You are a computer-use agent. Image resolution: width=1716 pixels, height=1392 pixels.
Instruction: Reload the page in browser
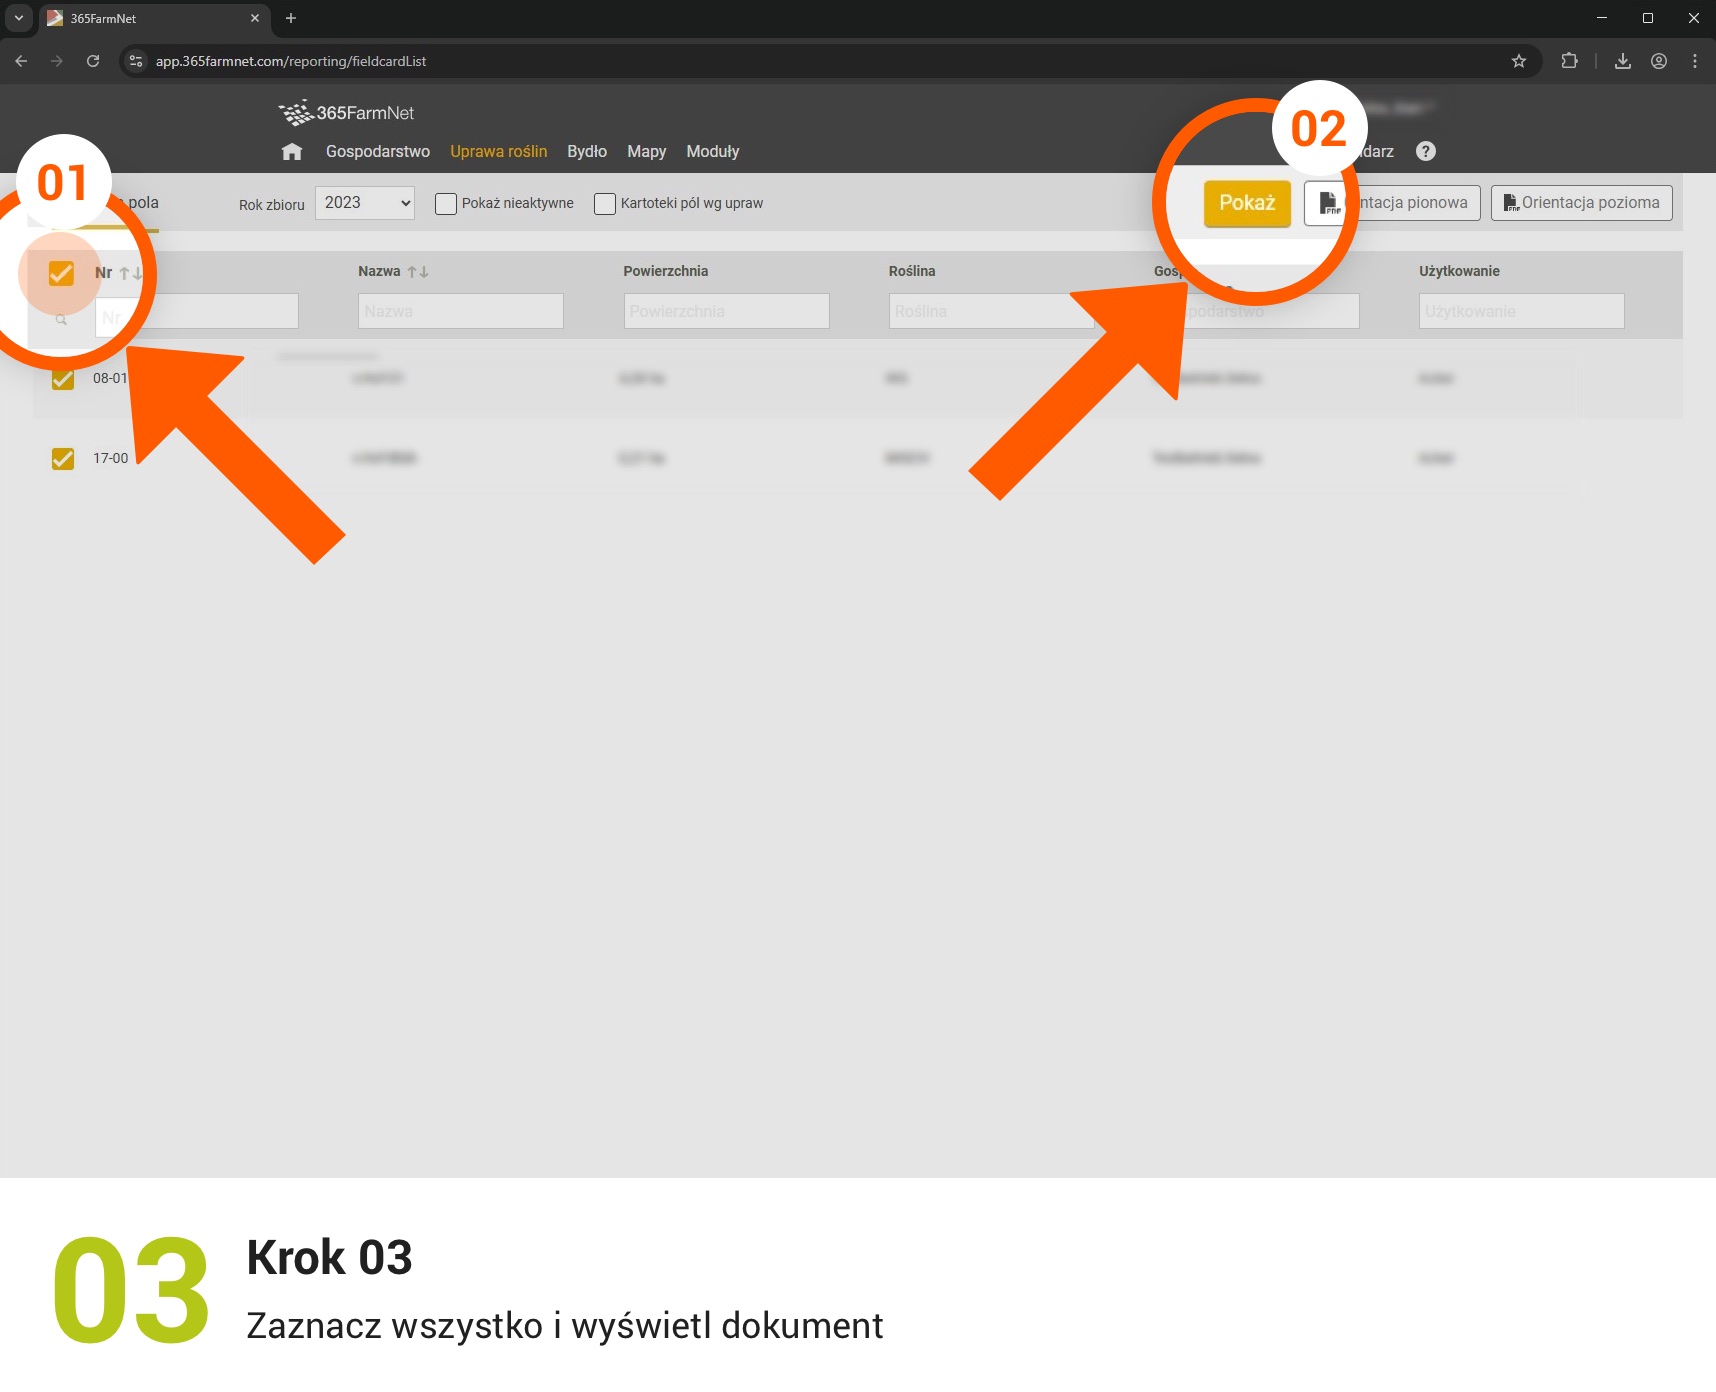93,61
